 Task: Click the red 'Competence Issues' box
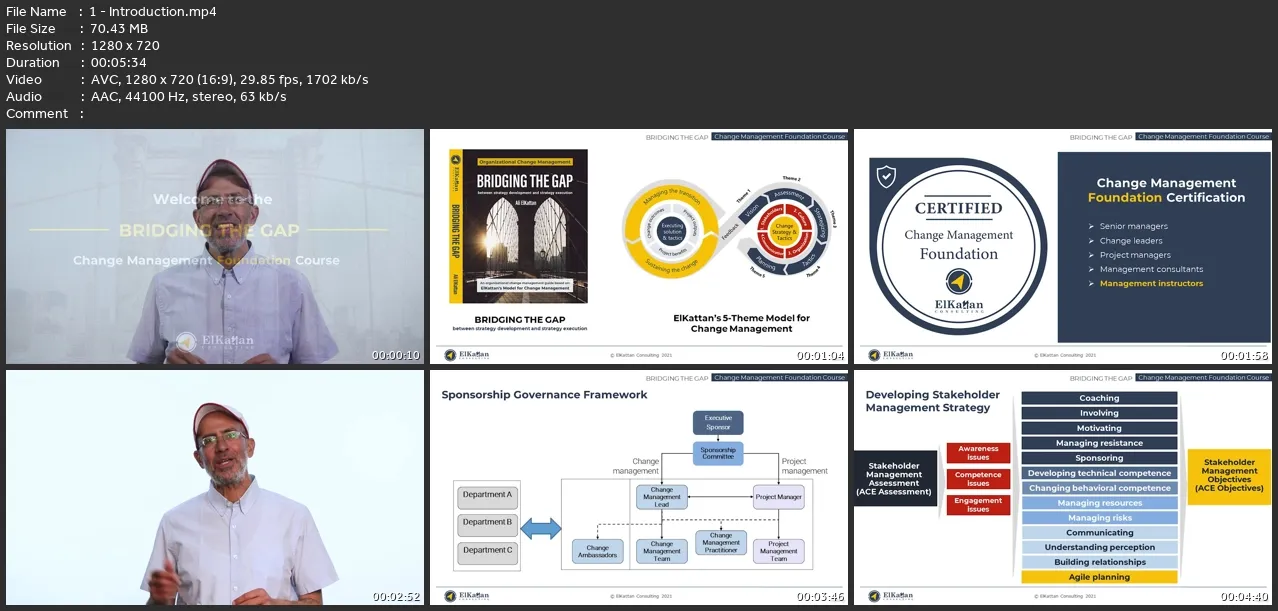978,479
